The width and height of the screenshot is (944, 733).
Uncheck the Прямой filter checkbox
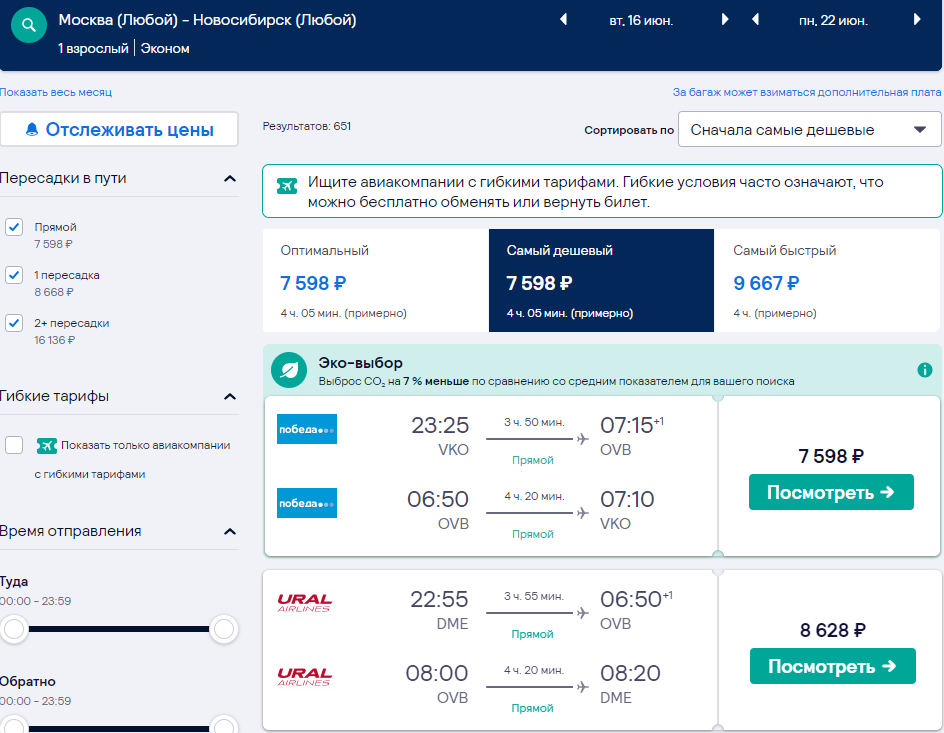pyautogui.click(x=14, y=227)
